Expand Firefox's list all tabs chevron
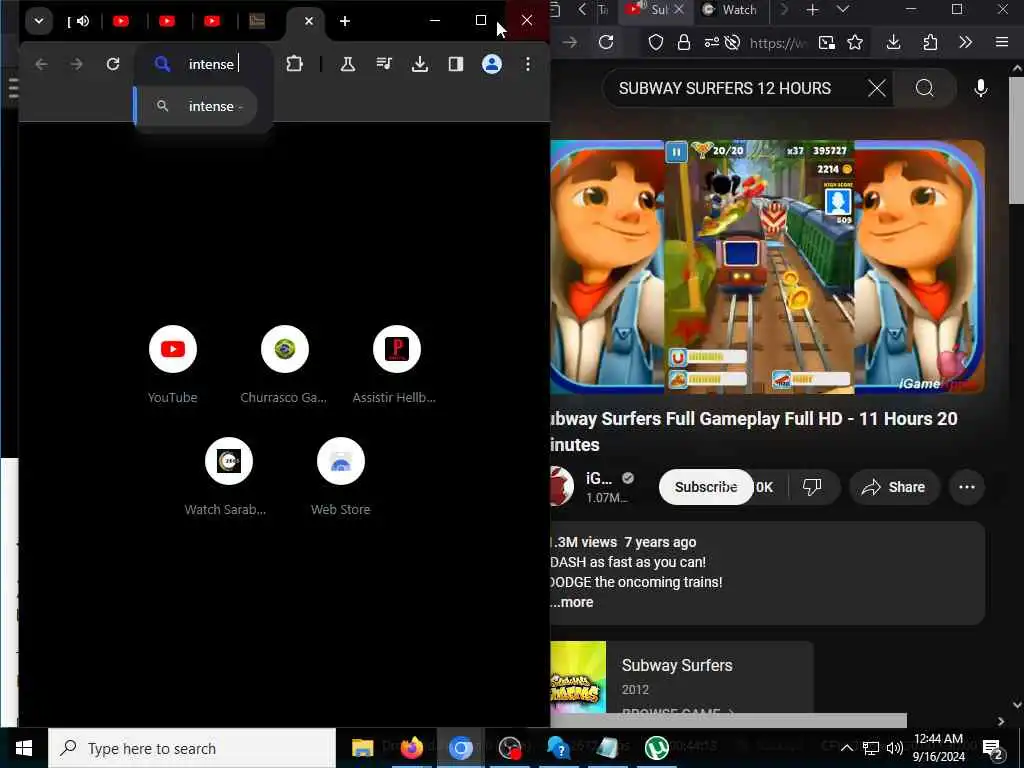This screenshot has height=768, width=1024. point(843,10)
